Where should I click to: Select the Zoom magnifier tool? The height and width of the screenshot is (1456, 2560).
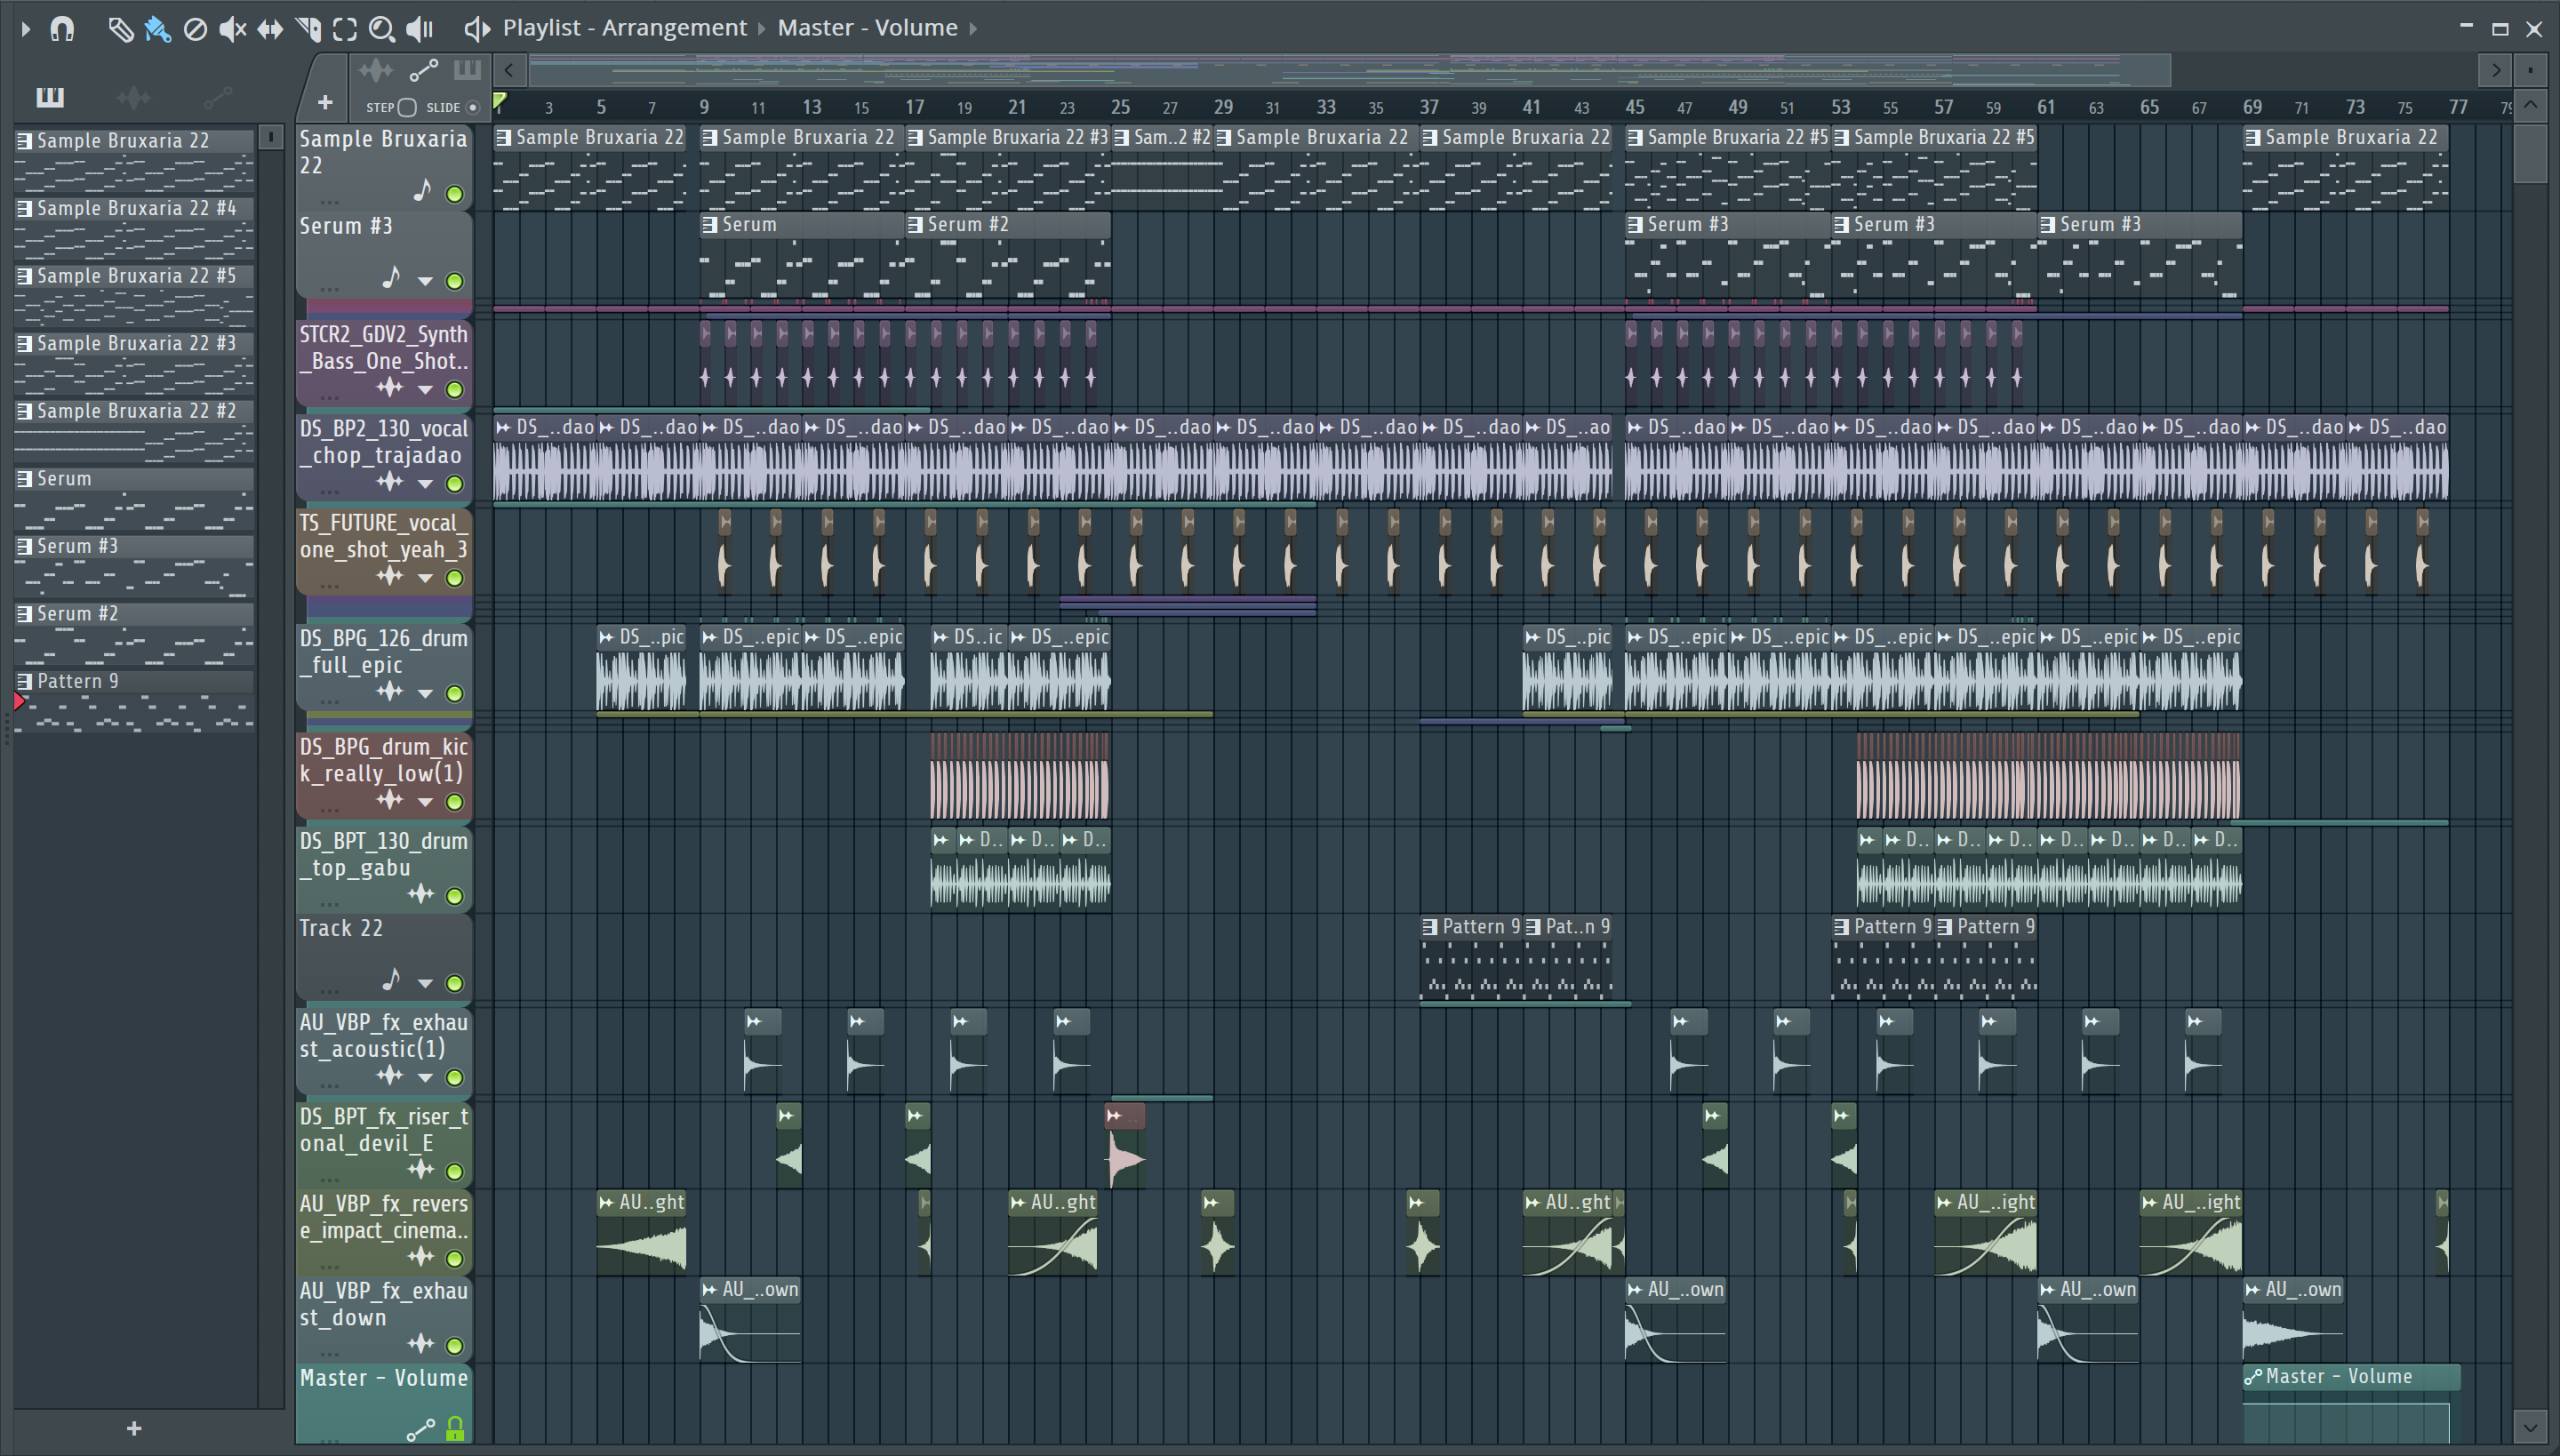(x=381, y=29)
